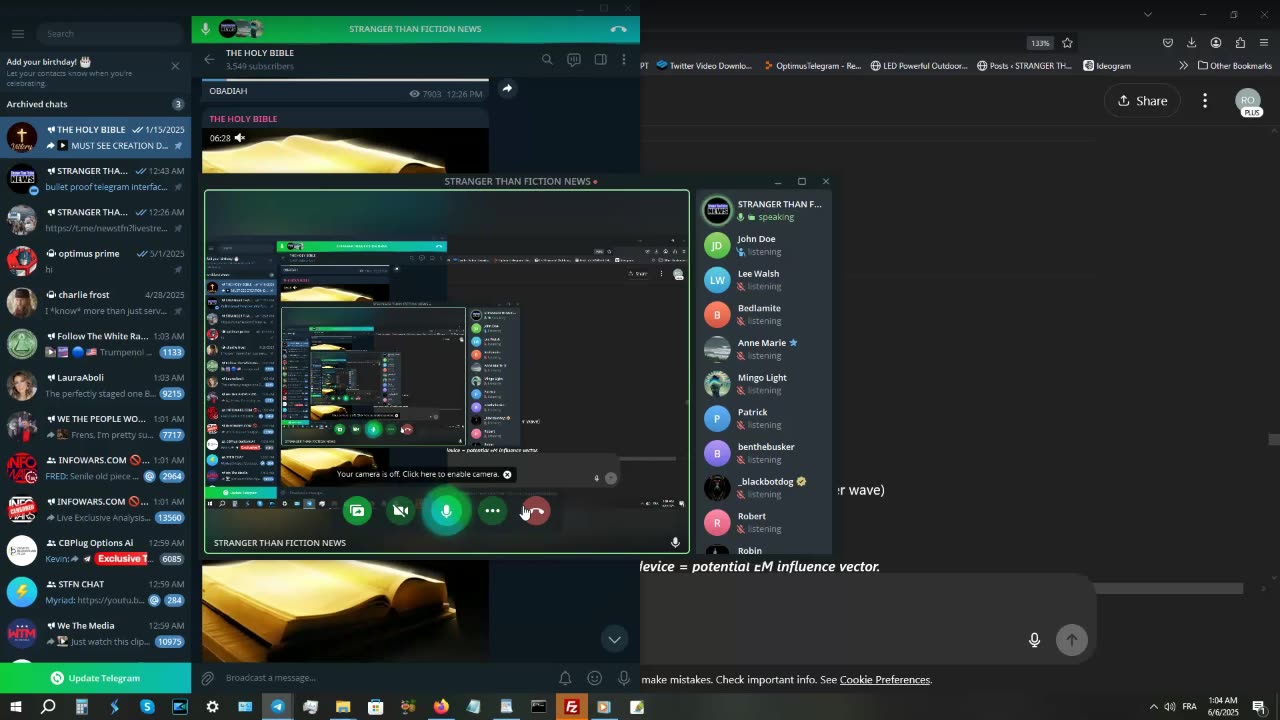This screenshot has width=1280, height=720.
Task: Attach a file with paperclip icon
Action: tap(208, 678)
